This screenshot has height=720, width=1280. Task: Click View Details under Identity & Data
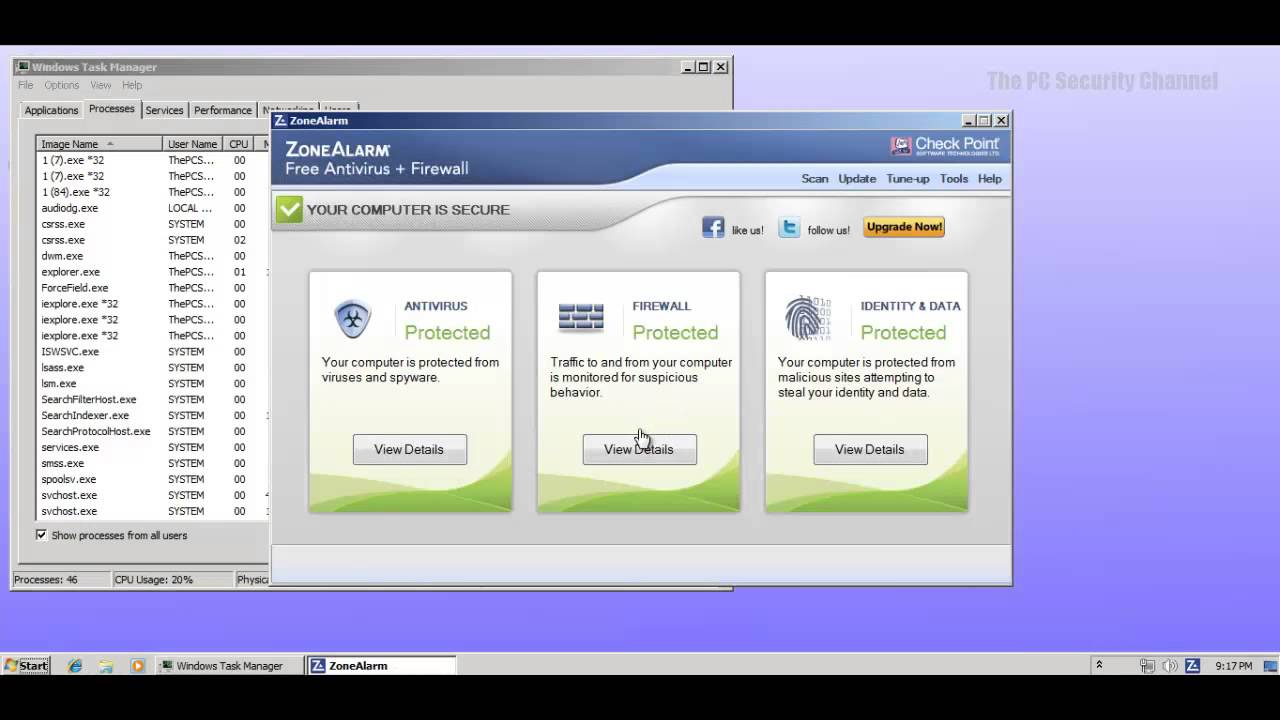tap(870, 449)
